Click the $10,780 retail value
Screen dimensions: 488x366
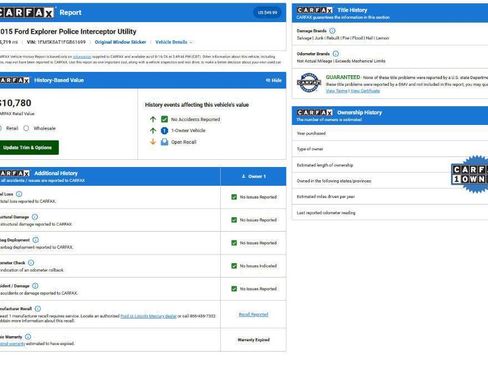(16, 103)
